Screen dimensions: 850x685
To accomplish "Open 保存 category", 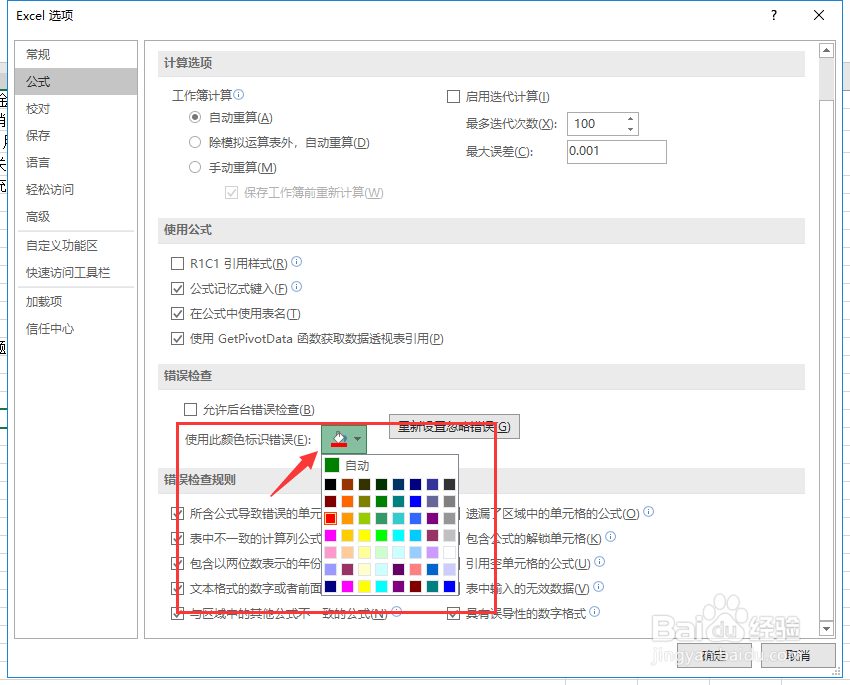I will [76, 135].
